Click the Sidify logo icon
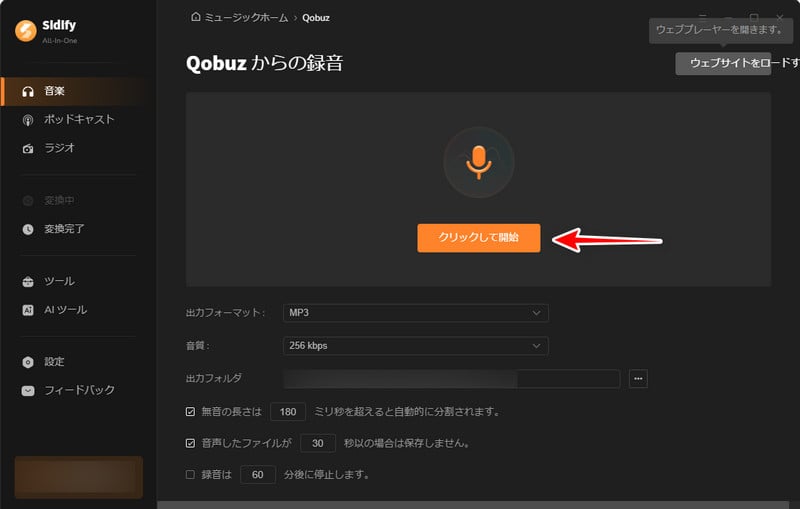800x509 pixels. pos(26,31)
